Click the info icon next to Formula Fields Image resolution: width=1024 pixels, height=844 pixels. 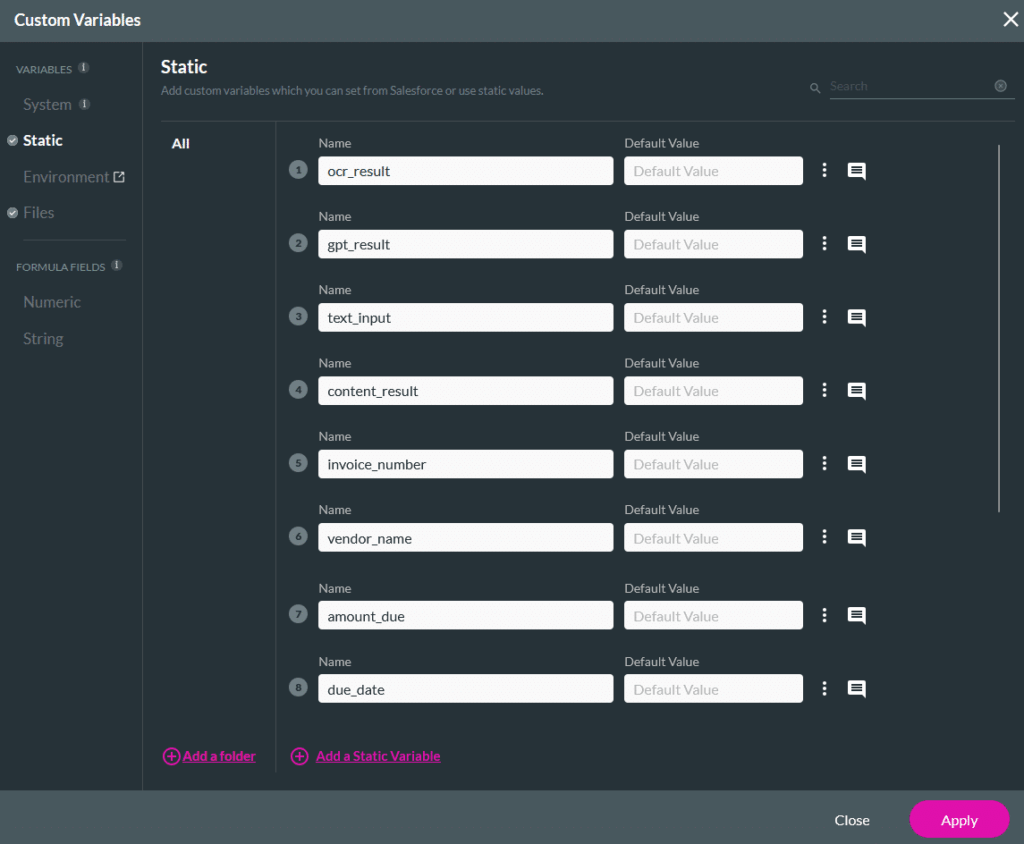coord(117,266)
